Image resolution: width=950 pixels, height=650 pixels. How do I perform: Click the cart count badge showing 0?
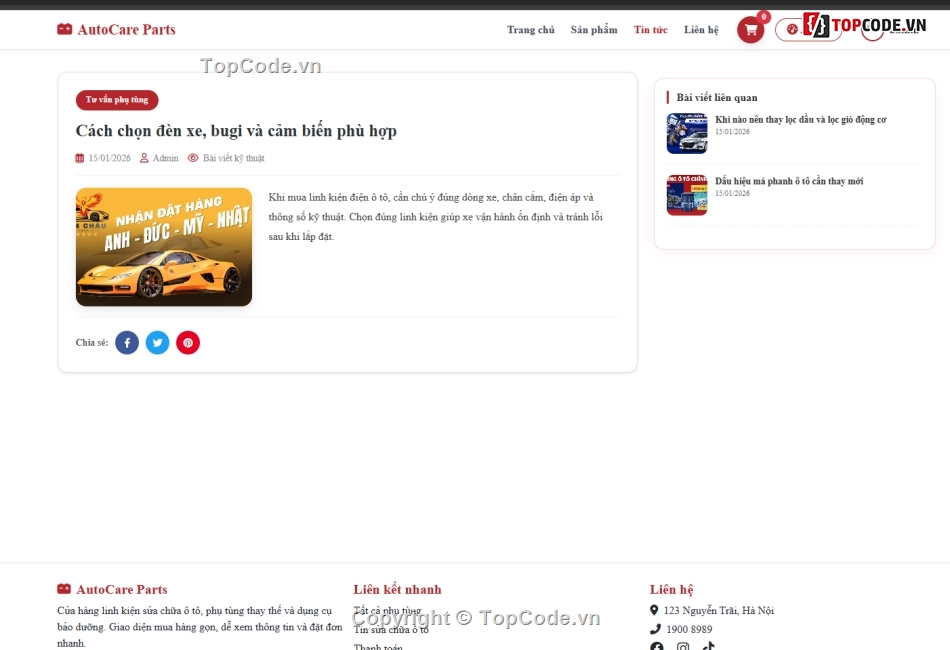point(763,17)
